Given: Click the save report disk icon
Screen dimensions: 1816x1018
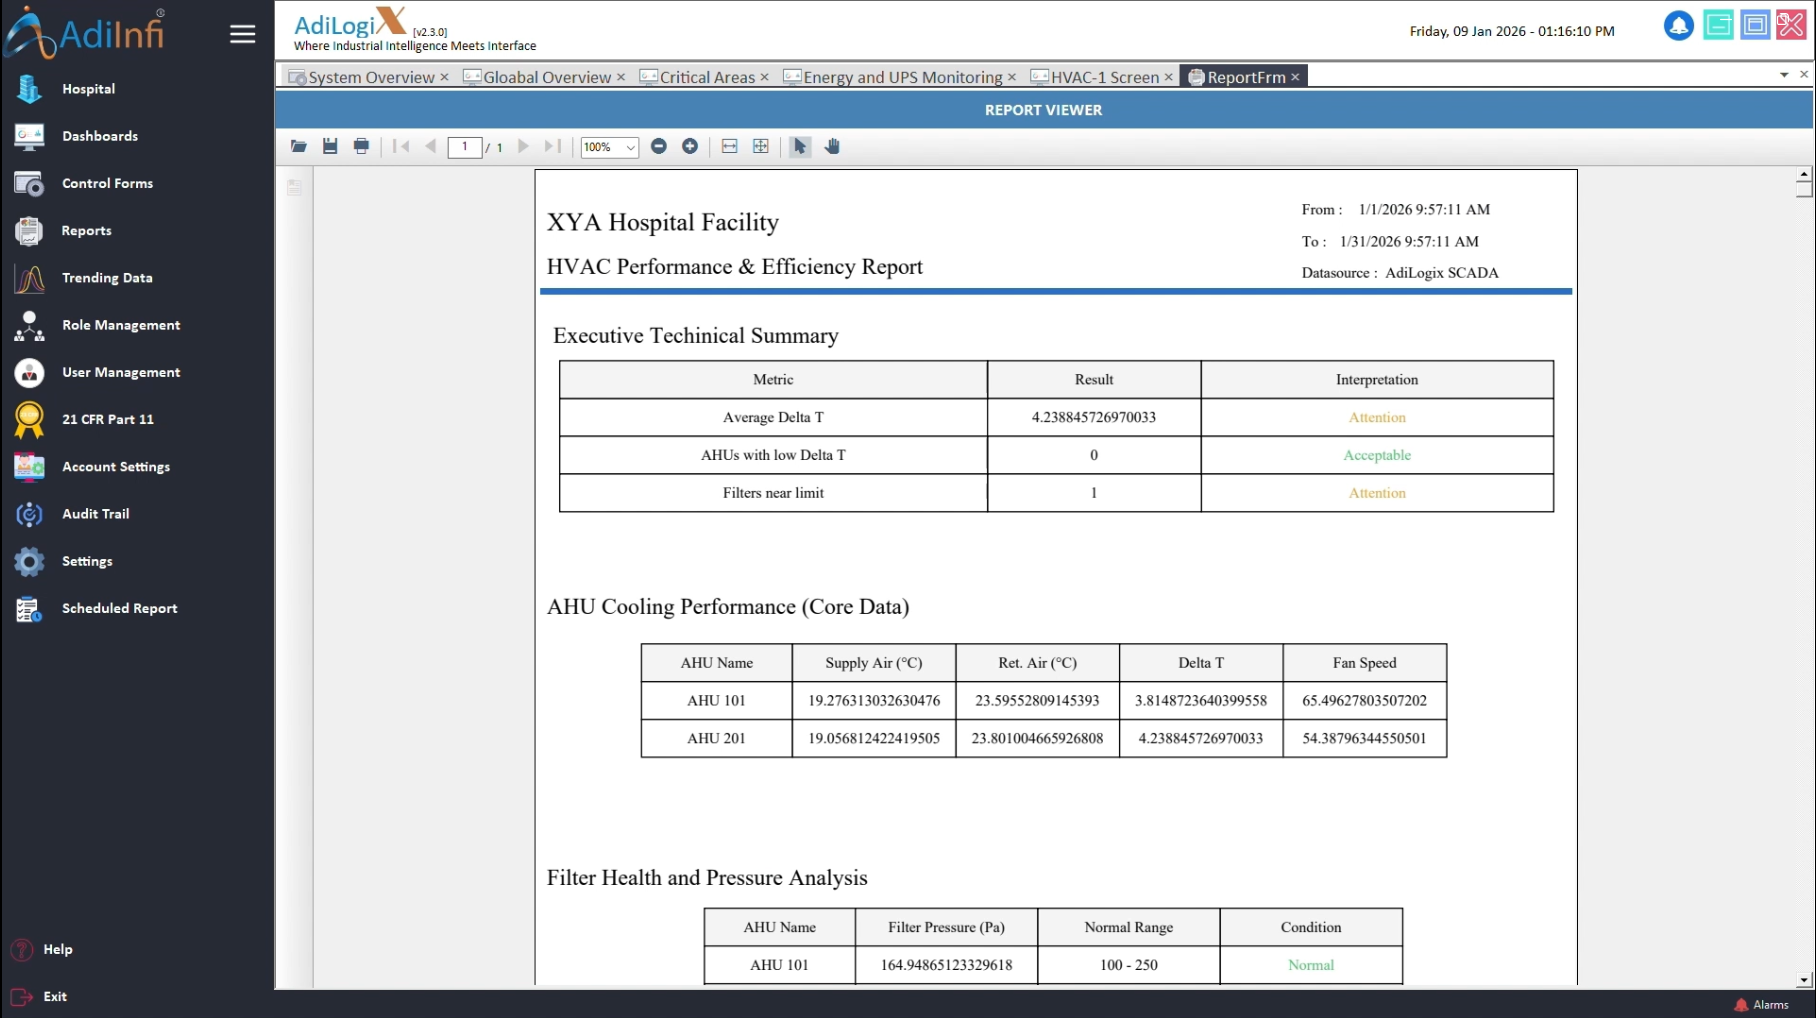Looking at the screenshot, I should point(330,147).
